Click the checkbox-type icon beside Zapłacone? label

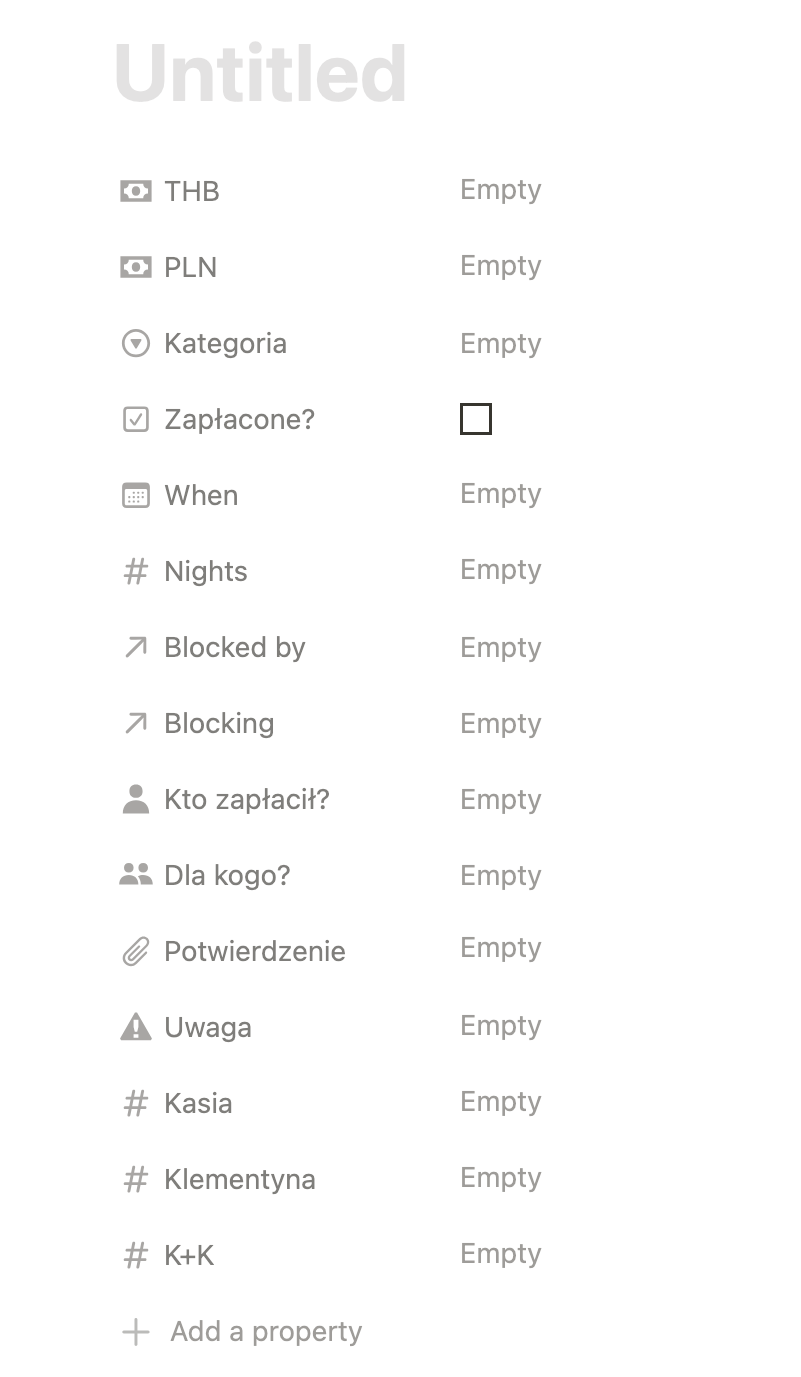(x=135, y=419)
